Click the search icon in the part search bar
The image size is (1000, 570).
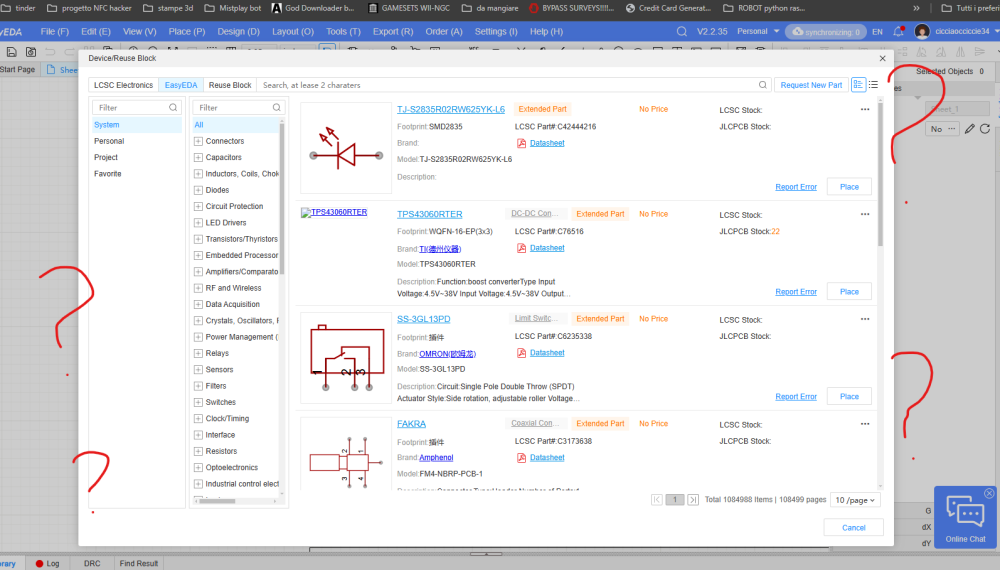click(762, 85)
